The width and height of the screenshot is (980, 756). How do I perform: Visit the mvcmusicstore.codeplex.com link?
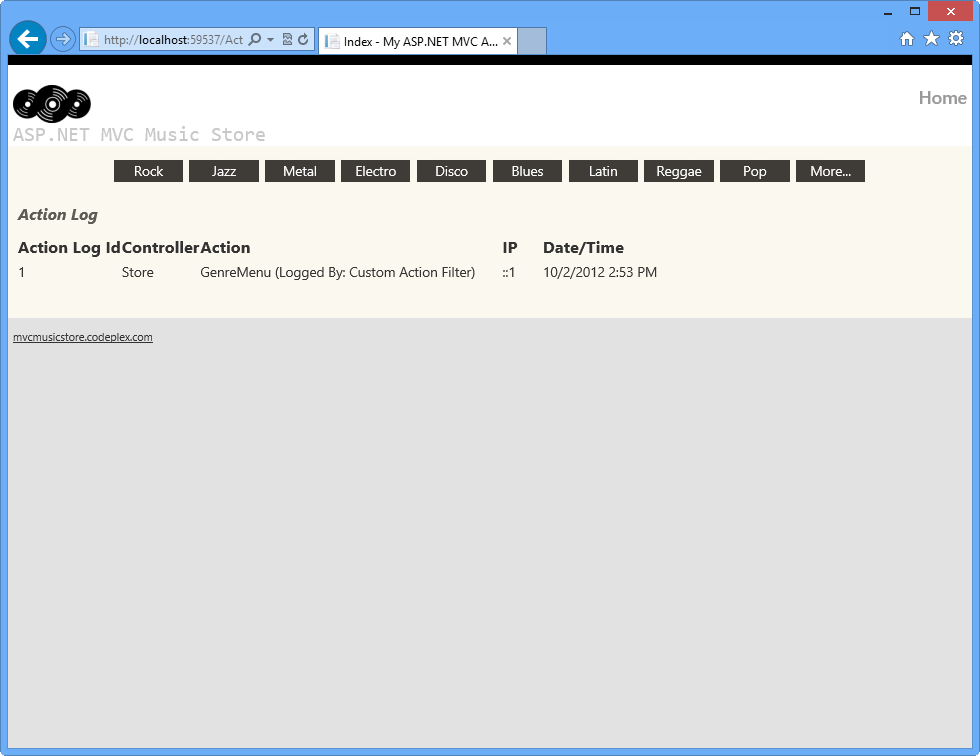click(84, 337)
